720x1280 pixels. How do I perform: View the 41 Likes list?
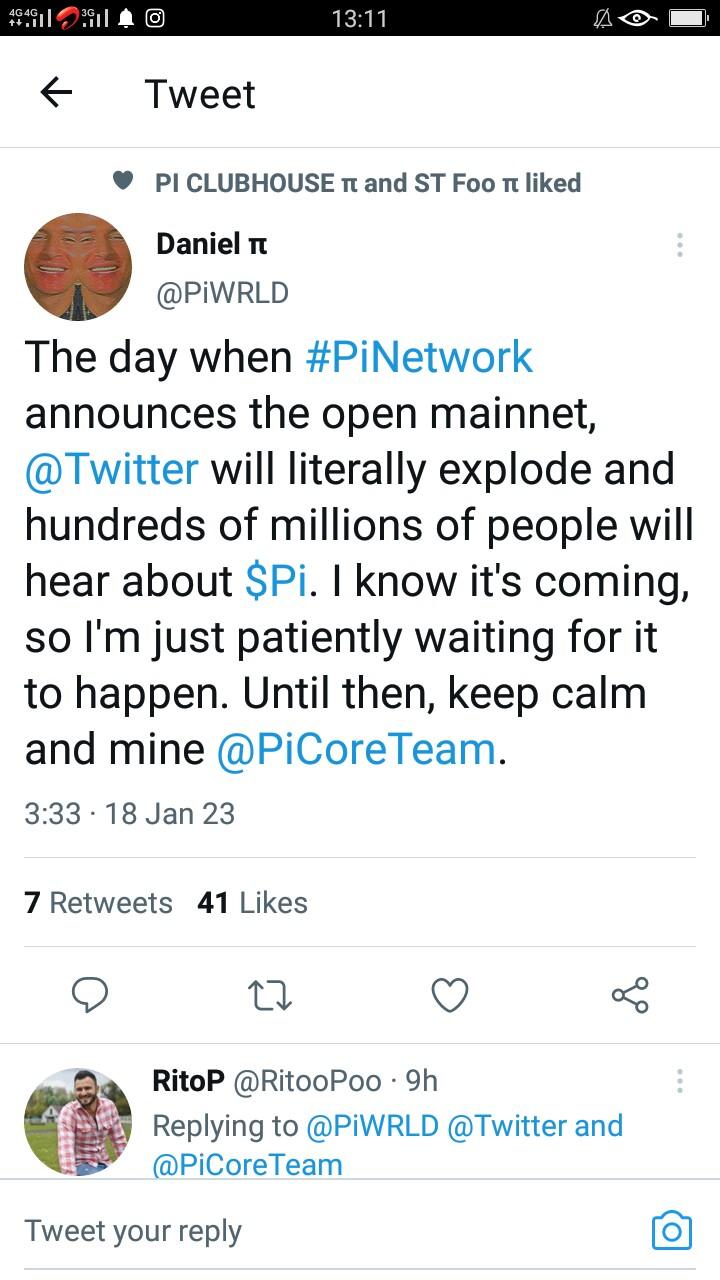point(252,903)
